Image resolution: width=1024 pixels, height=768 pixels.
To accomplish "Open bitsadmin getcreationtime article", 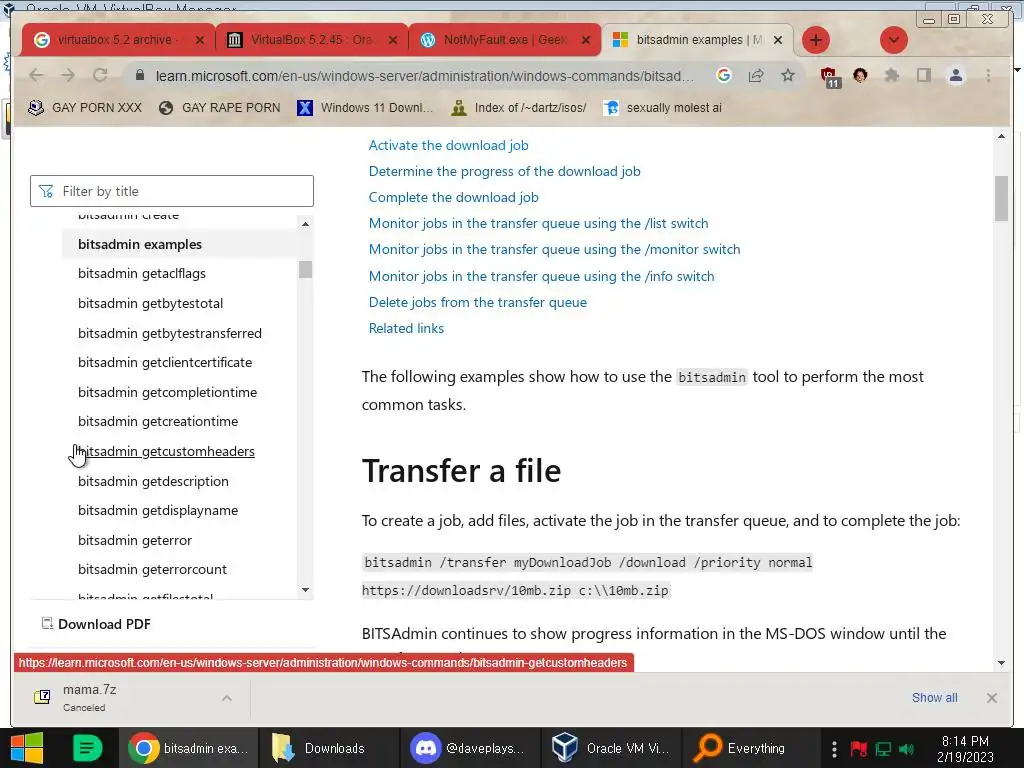I will [x=158, y=422].
